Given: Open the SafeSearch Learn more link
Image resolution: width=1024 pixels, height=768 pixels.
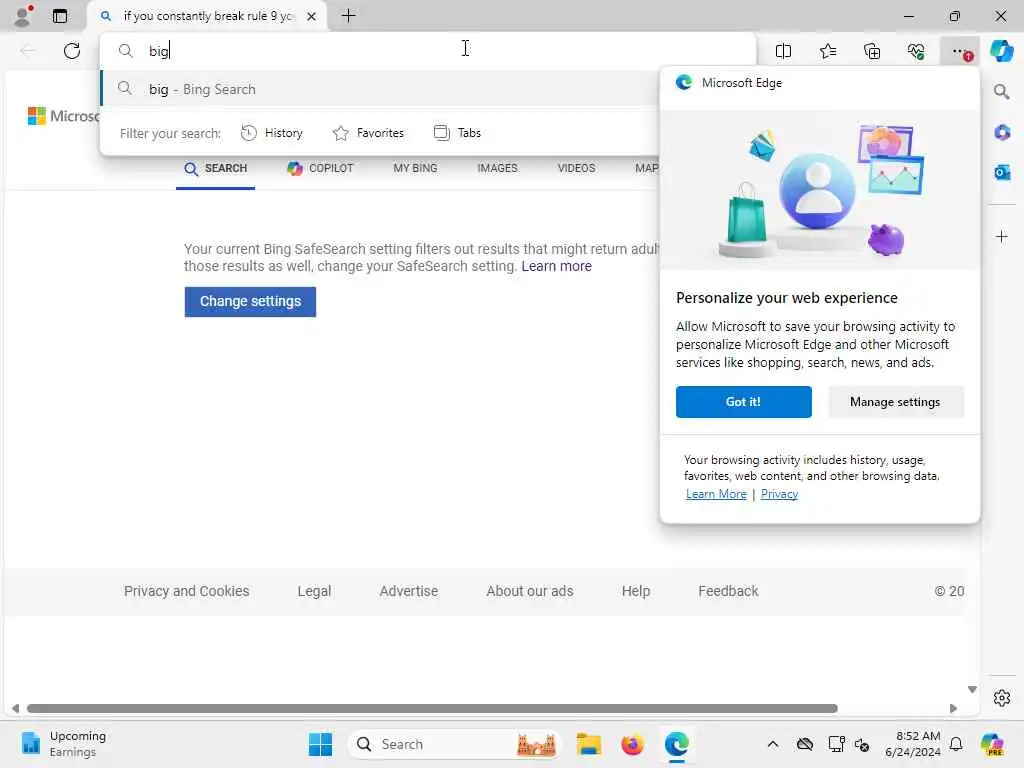Looking at the screenshot, I should coord(556,266).
